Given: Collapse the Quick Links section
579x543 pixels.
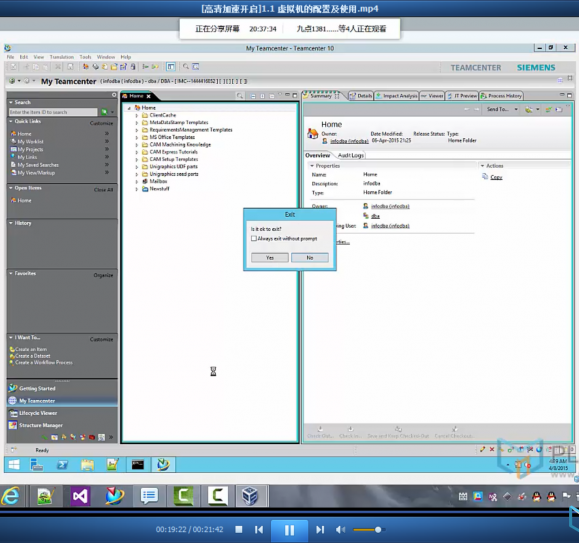Looking at the screenshot, I should click(11, 121).
